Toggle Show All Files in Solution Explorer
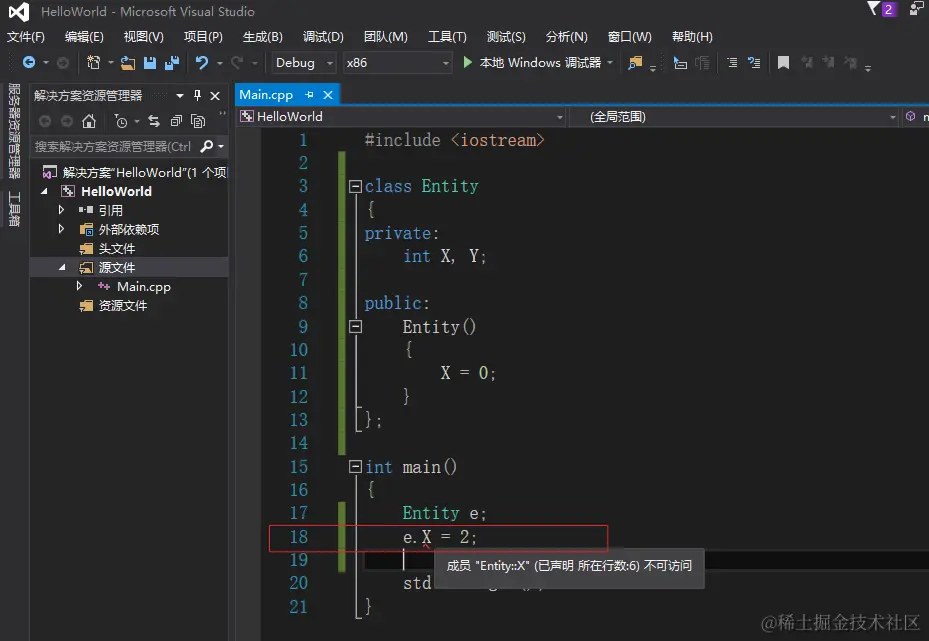The height and width of the screenshot is (641, 929). tap(198, 121)
